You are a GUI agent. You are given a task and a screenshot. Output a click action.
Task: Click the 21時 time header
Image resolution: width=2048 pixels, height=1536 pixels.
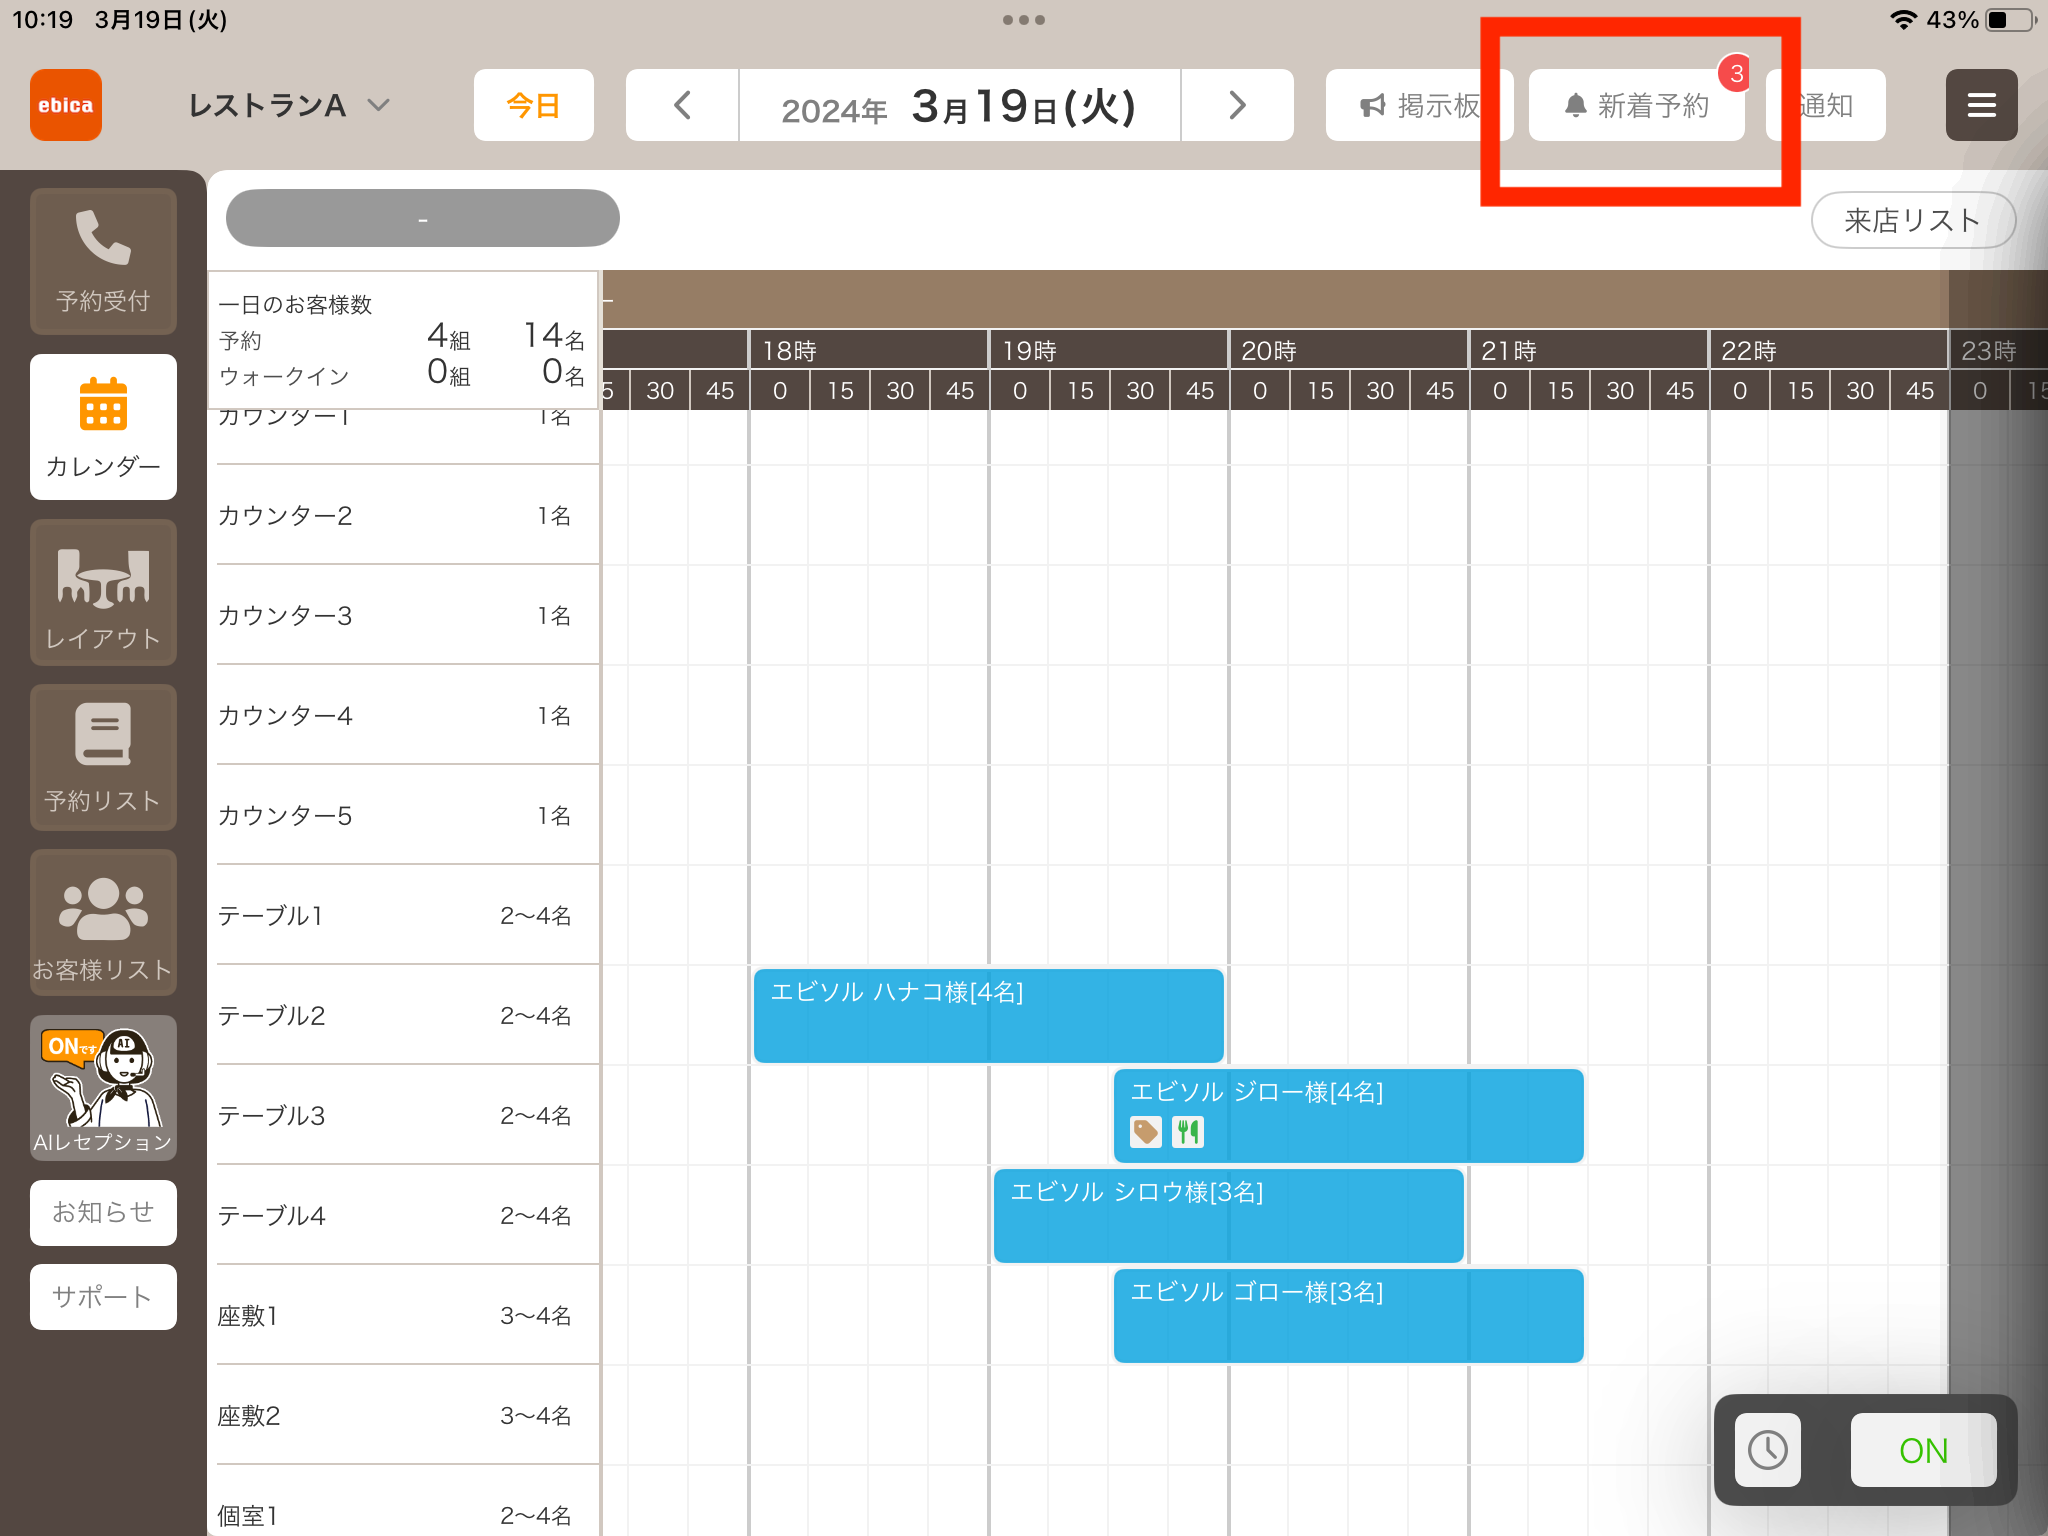tap(1589, 351)
